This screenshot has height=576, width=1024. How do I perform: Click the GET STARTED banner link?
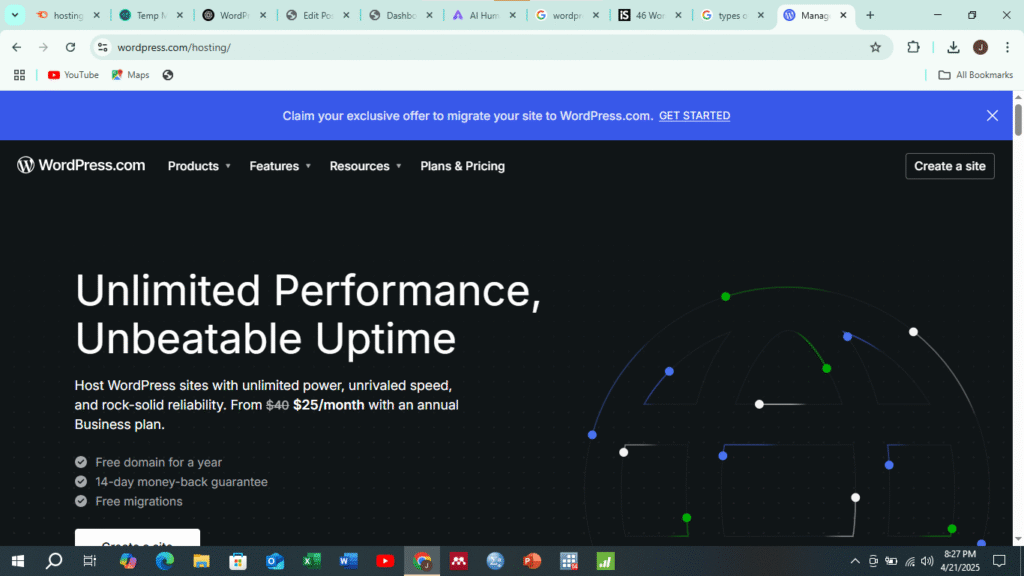click(x=694, y=116)
